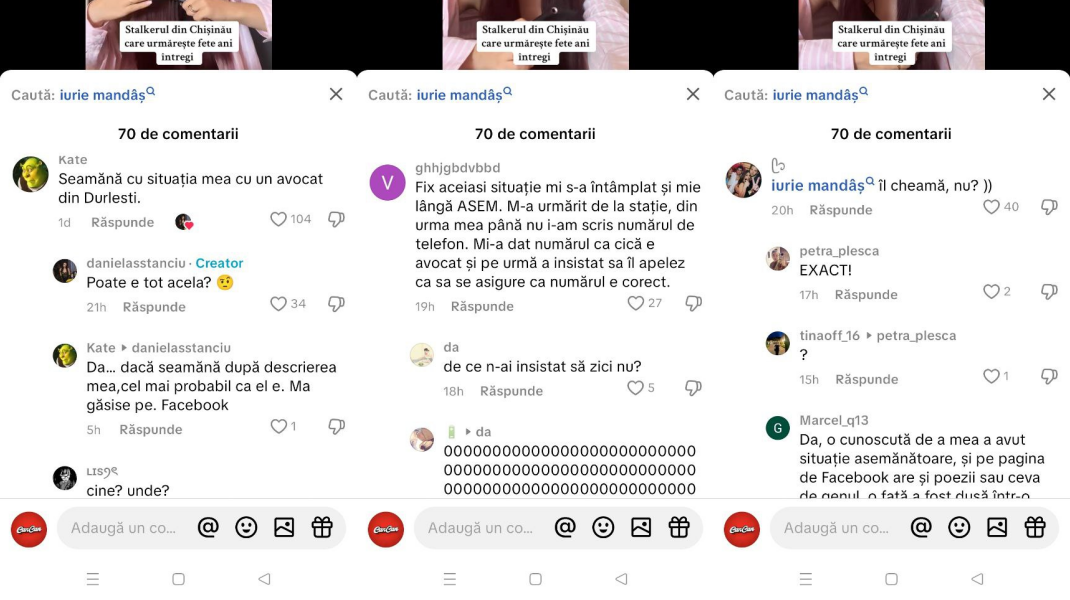
Task: Dislike danielasstanciu's creator reply
Action: [x=336, y=304]
